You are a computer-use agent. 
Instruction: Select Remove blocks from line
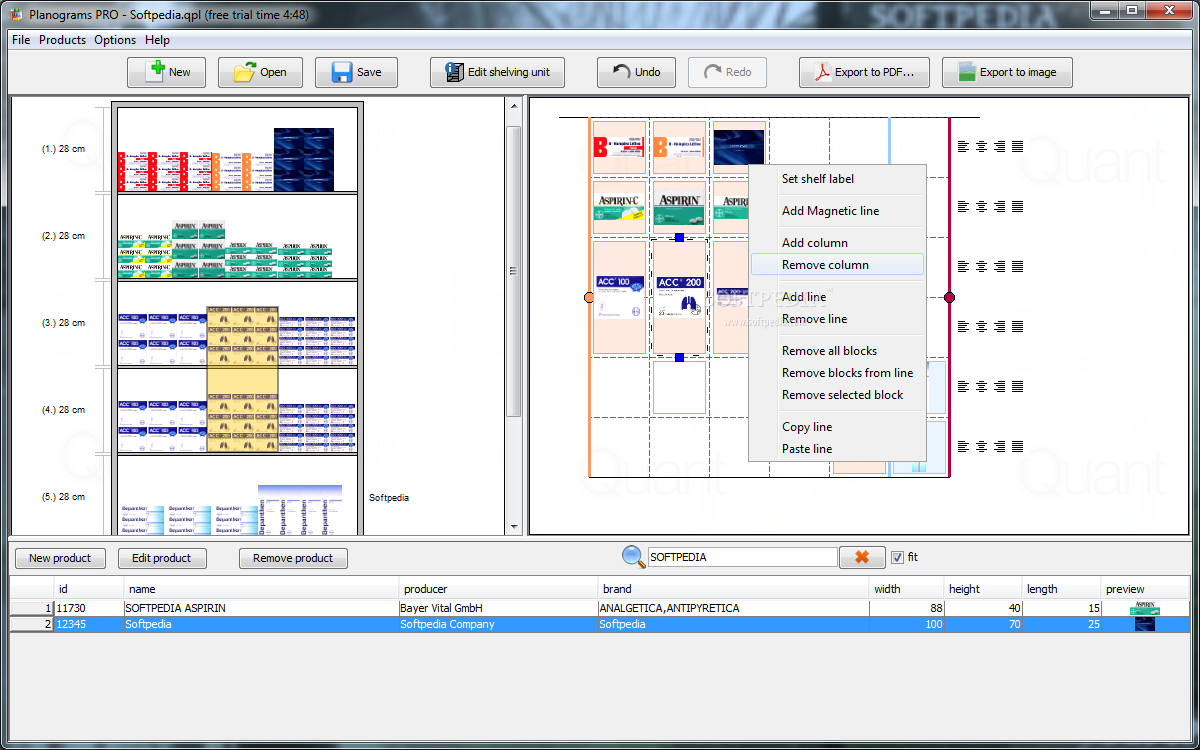coord(837,373)
